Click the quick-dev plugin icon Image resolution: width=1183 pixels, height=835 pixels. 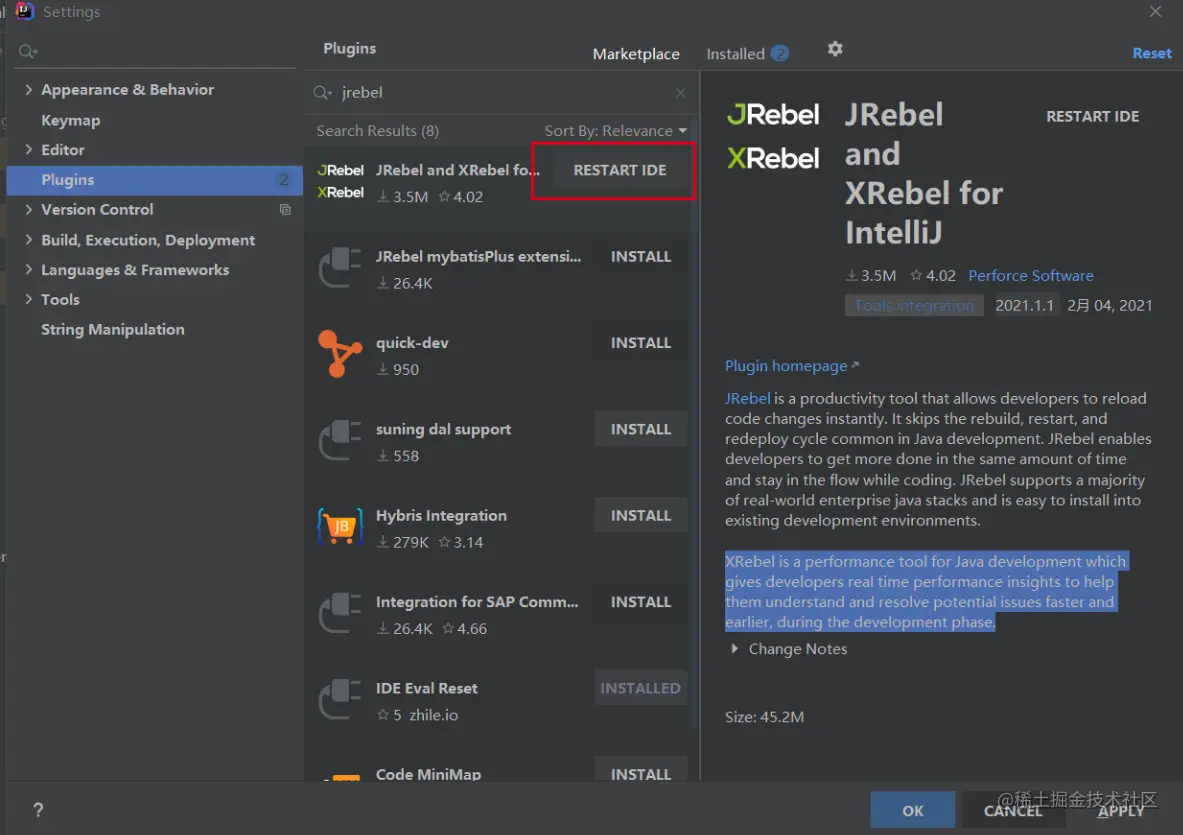tap(340, 354)
